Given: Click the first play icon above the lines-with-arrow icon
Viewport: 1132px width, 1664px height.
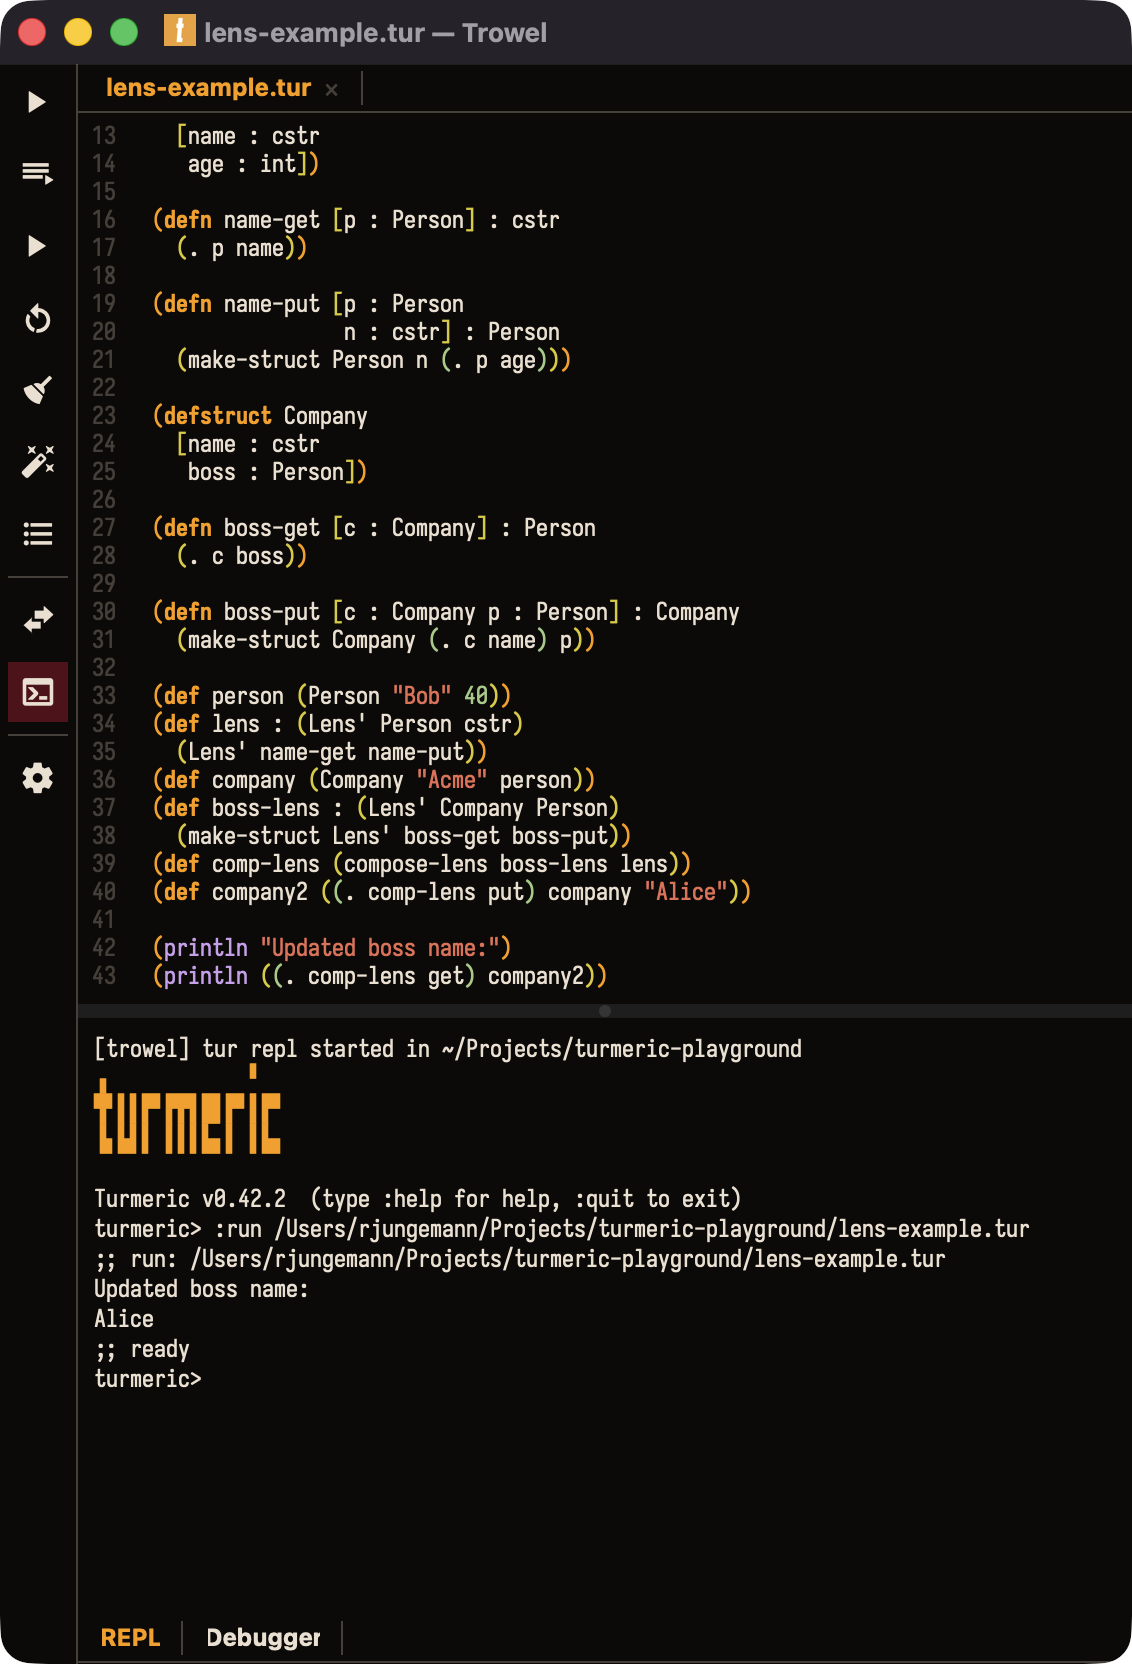Looking at the screenshot, I should coord(37,102).
